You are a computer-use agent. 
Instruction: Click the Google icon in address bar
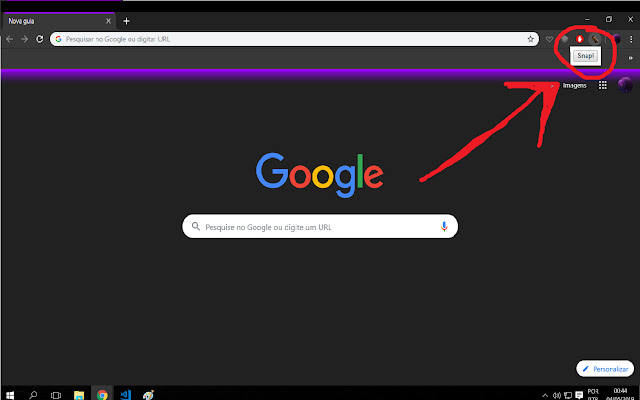58,39
